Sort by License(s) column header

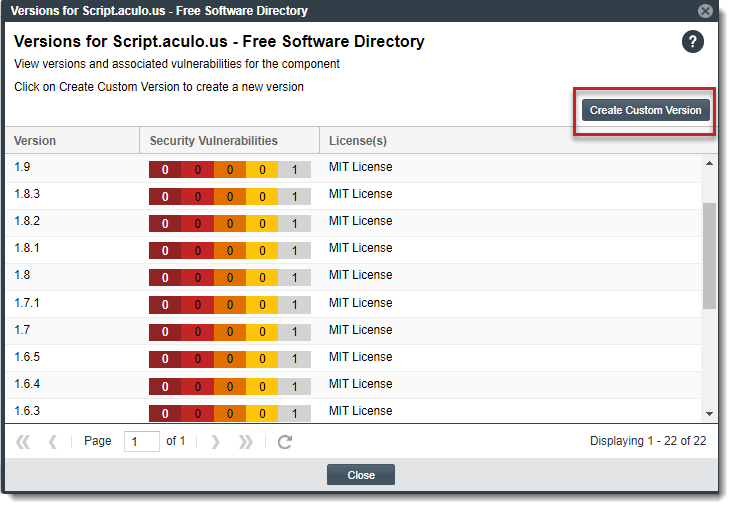tap(358, 141)
